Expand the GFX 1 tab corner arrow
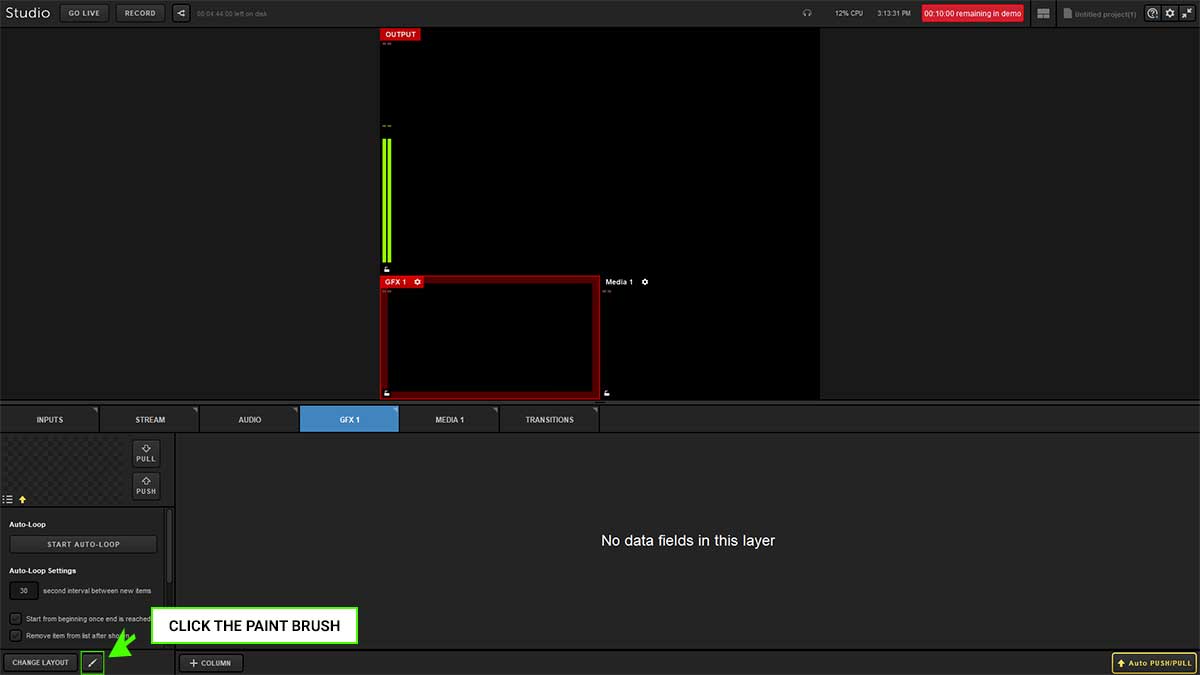The image size is (1200, 675). (x=395, y=410)
